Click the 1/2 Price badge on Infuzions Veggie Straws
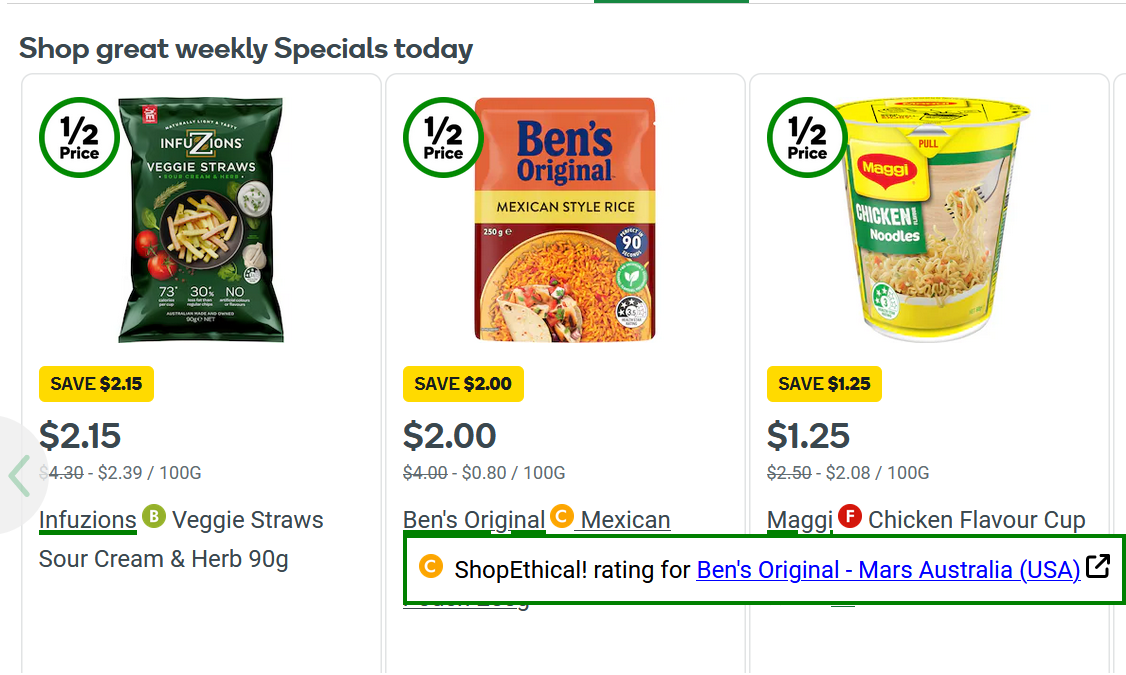 tap(79, 138)
